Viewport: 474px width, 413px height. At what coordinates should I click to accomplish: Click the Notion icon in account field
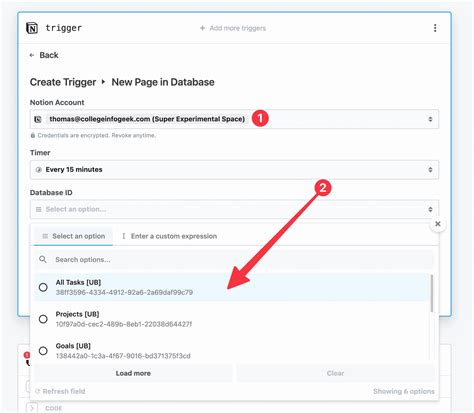point(38,119)
